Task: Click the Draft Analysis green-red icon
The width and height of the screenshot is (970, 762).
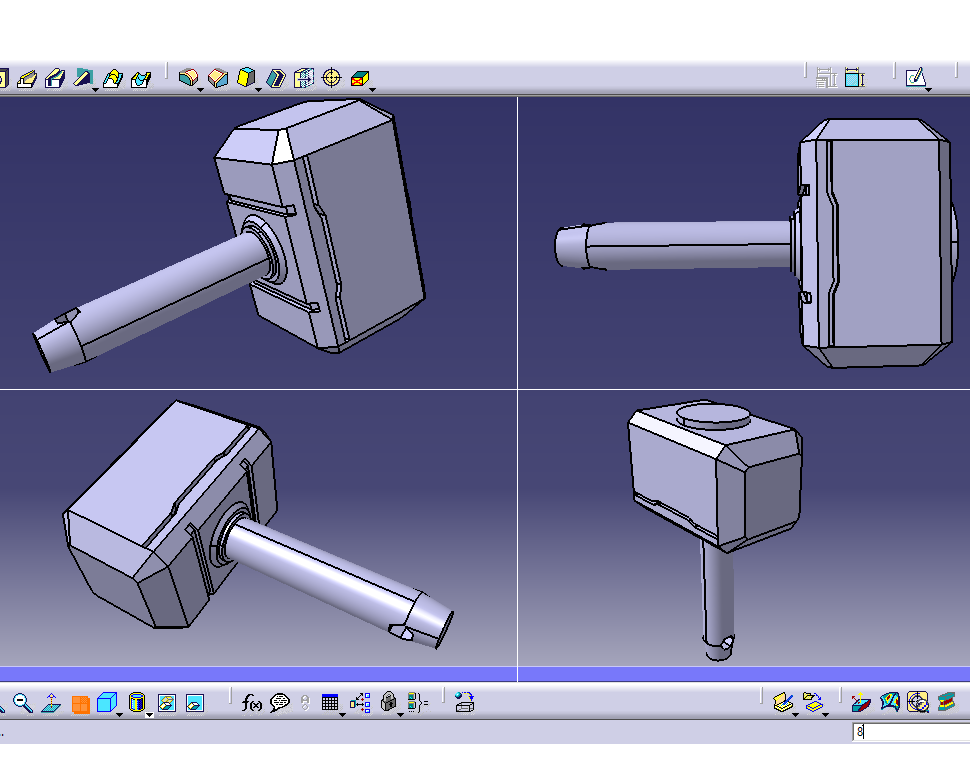Action: [946, 702]
